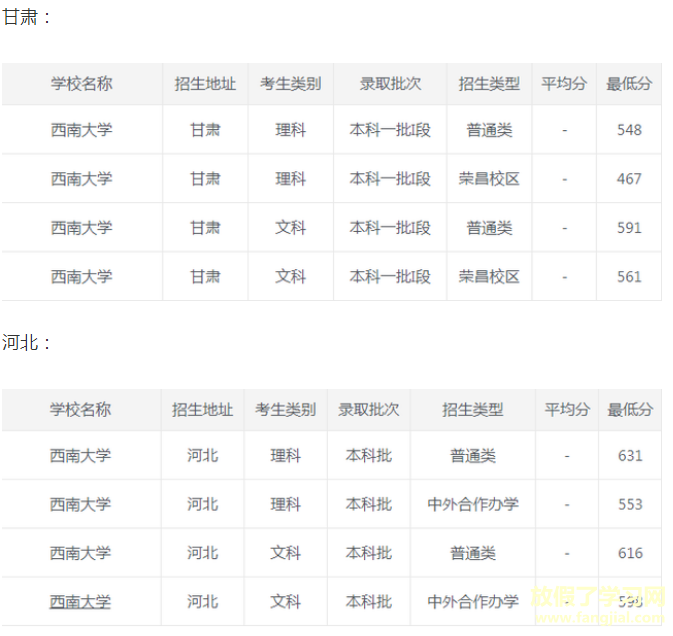Click the 467 minimum score cell
The height and width of the screenshot is (636, 673).
pyautogui.click(x=629, y=179)
